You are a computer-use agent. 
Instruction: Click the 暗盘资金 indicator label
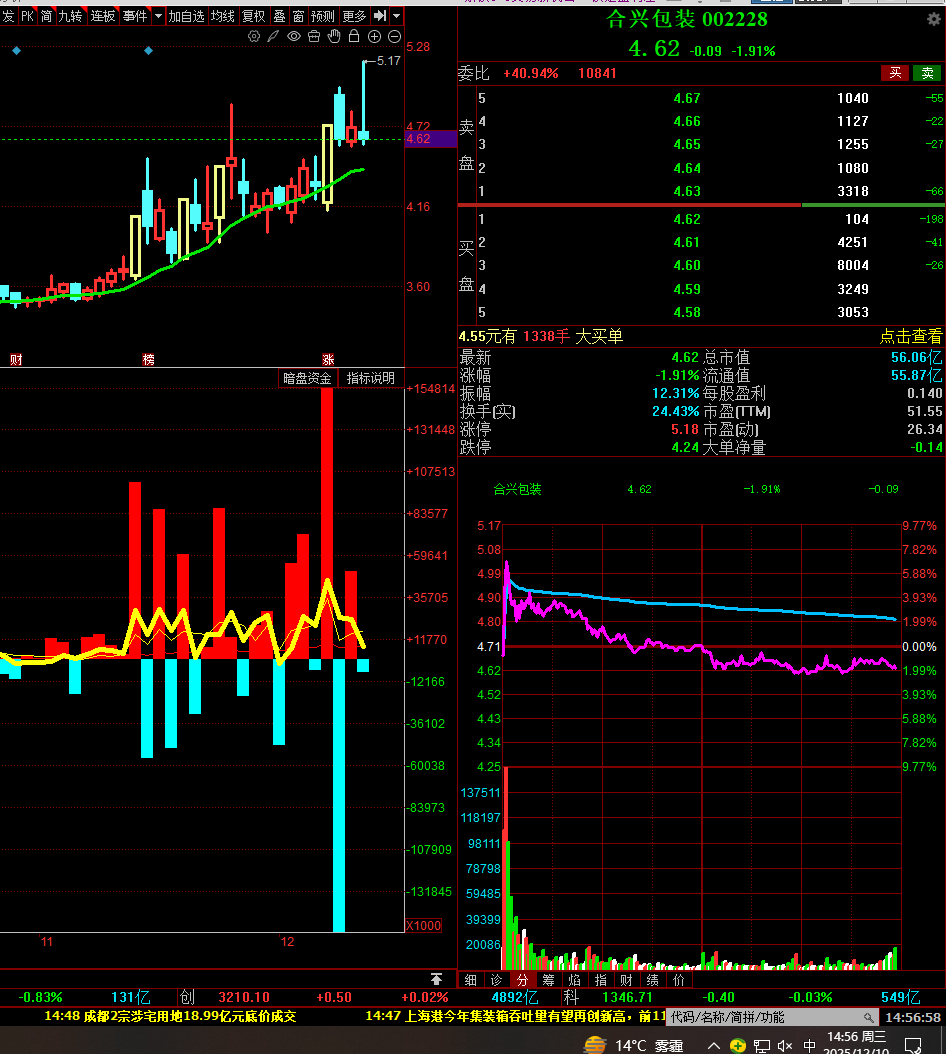[307, 378]
